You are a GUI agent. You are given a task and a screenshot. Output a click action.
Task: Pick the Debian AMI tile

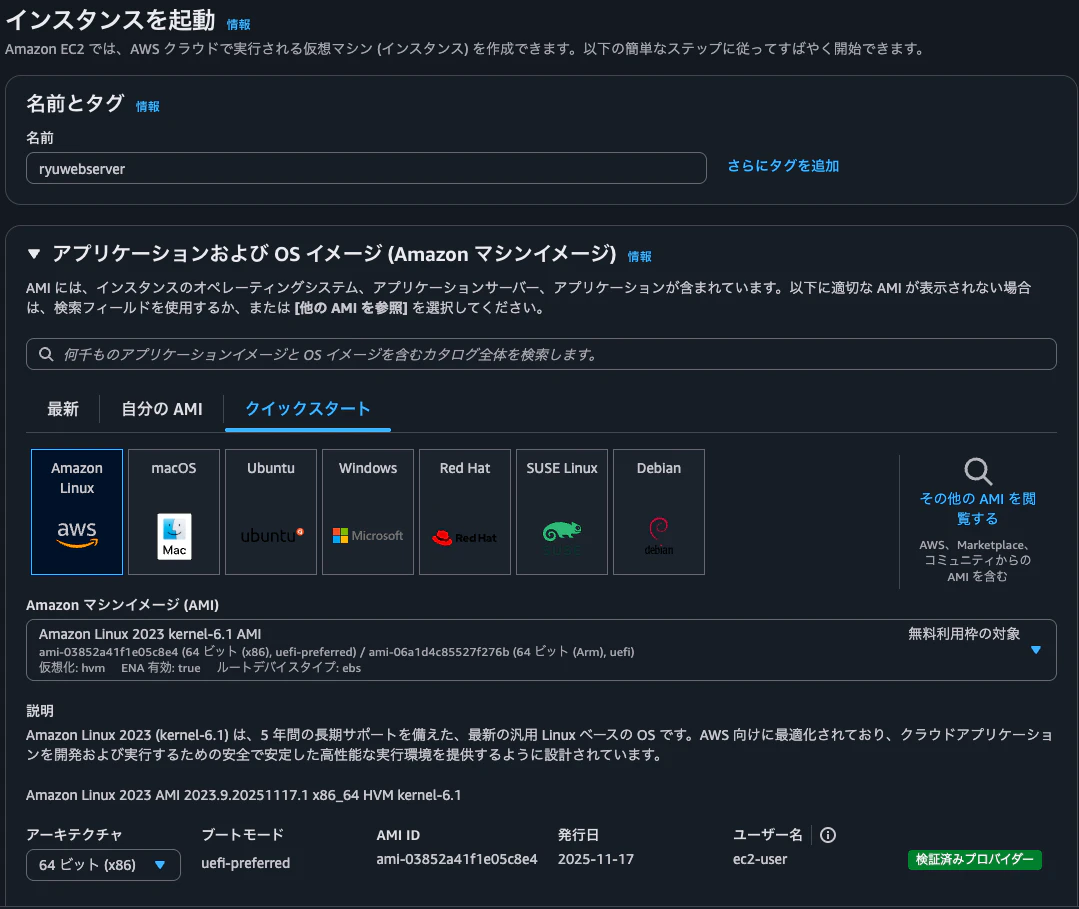tap(659, 512)
